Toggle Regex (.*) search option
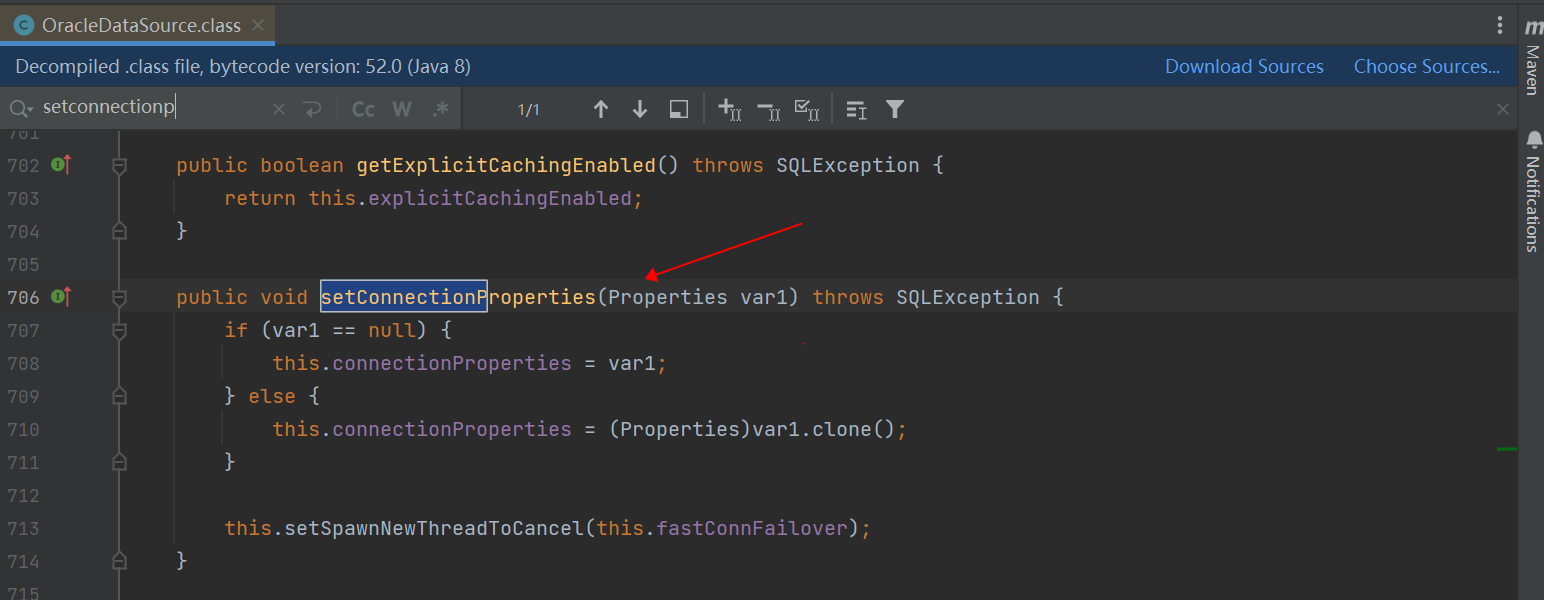 440,109
